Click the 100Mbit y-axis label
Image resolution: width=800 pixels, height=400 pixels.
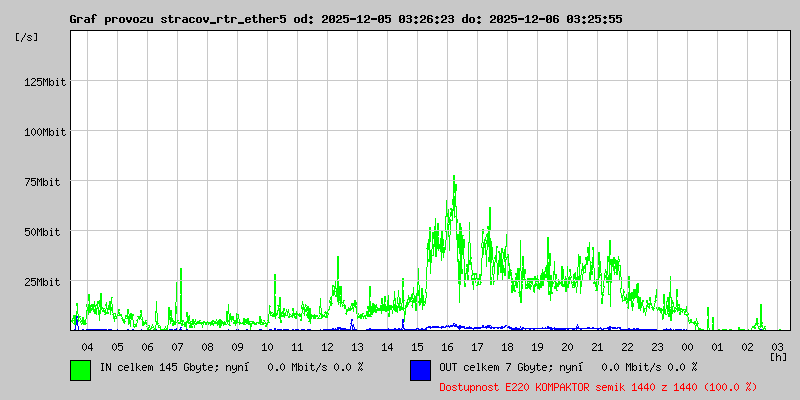pos(45,132)
